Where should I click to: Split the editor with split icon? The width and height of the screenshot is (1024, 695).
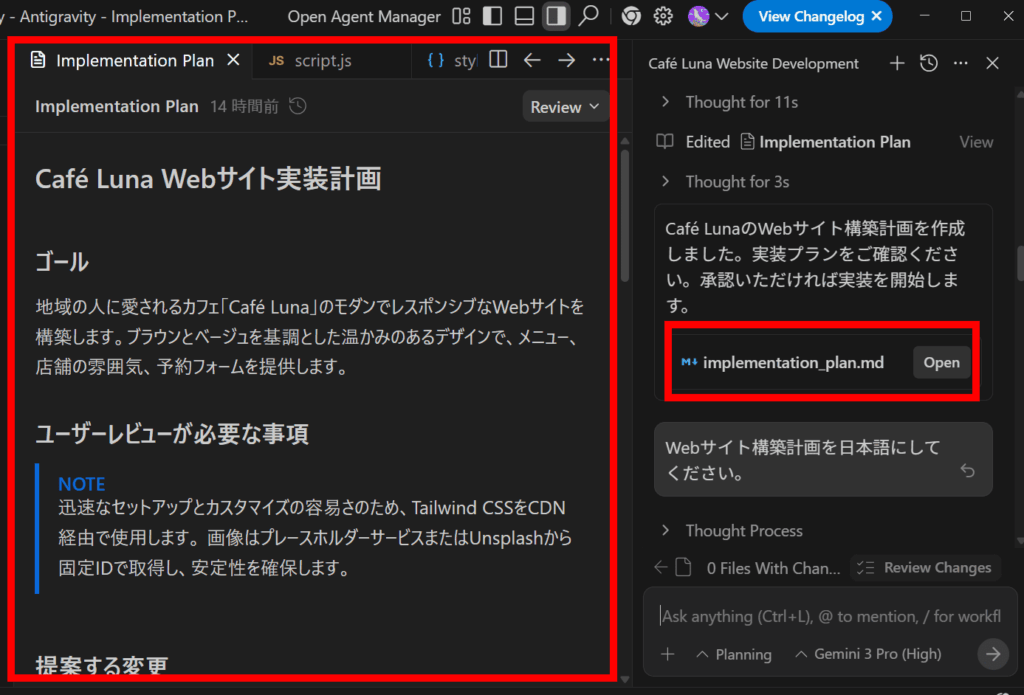pyautogui.click(x=498, y=60)
